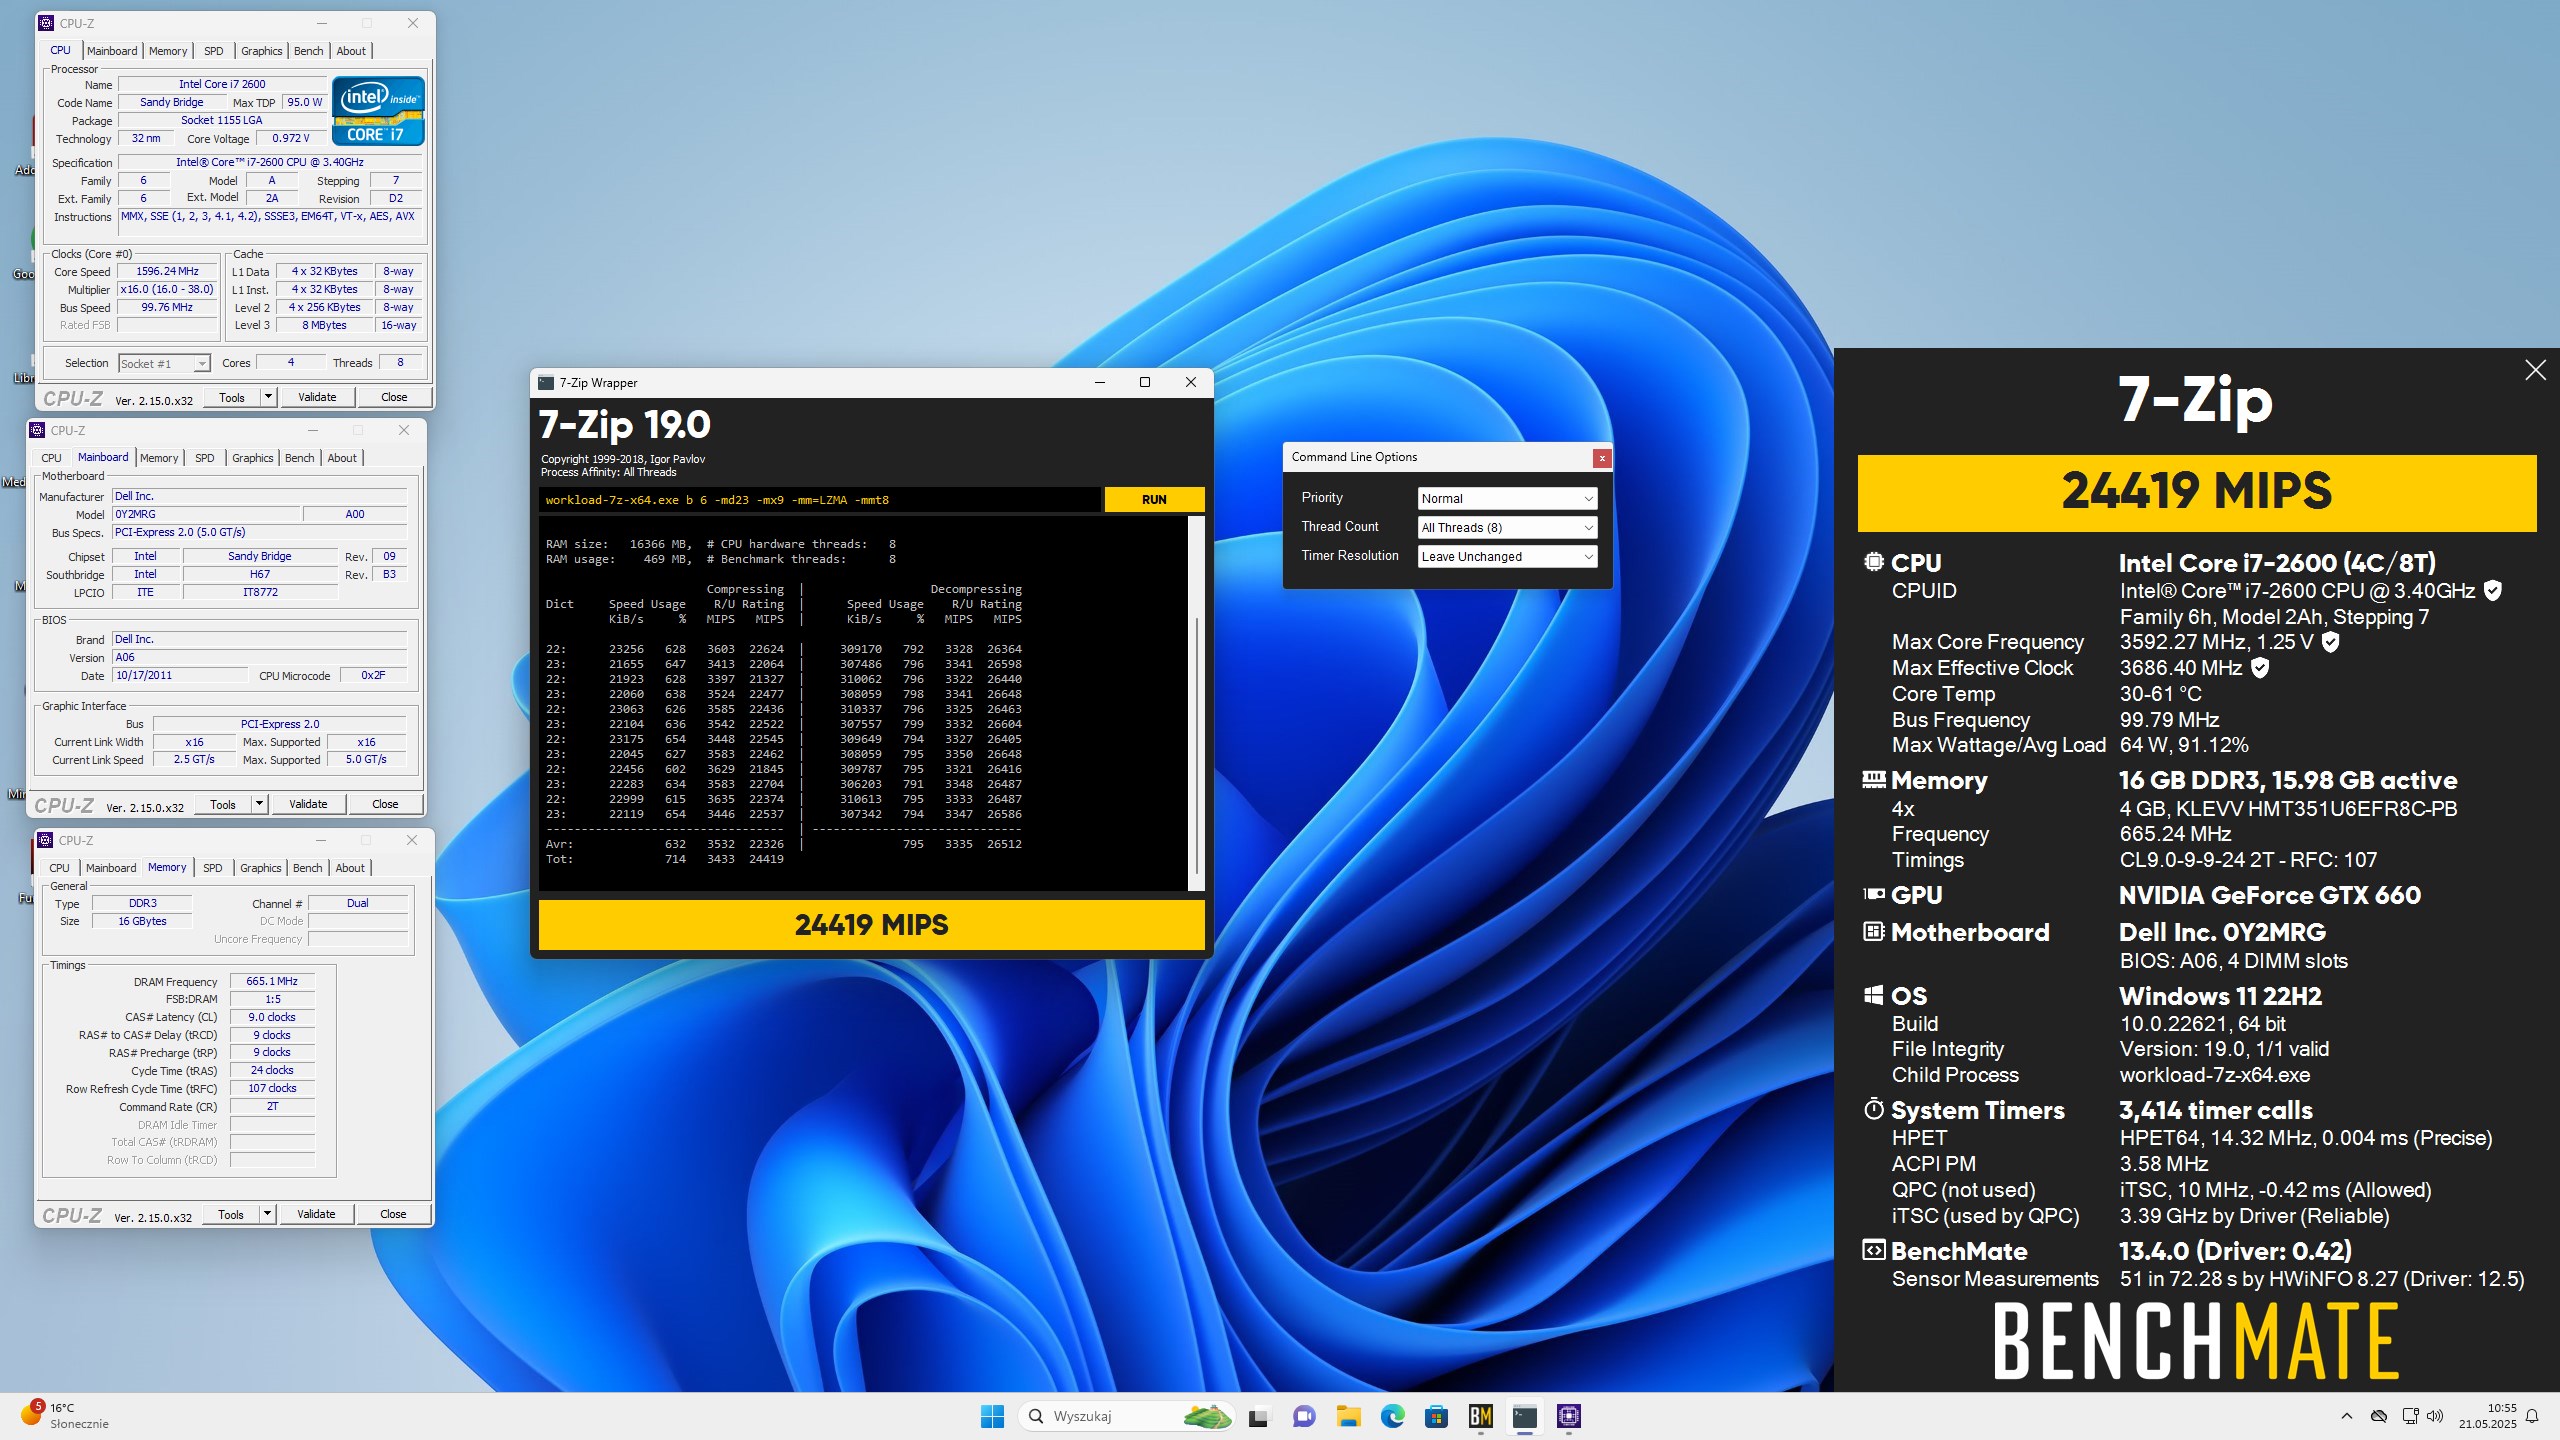Click the yellow RUN button

(x=1154, y=499)
